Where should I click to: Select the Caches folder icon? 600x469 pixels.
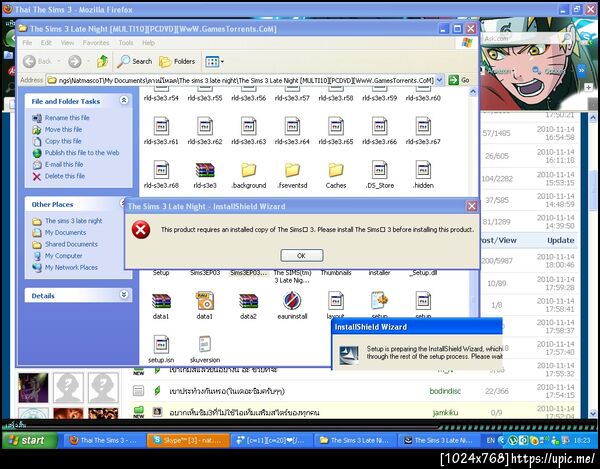(336, 170)
